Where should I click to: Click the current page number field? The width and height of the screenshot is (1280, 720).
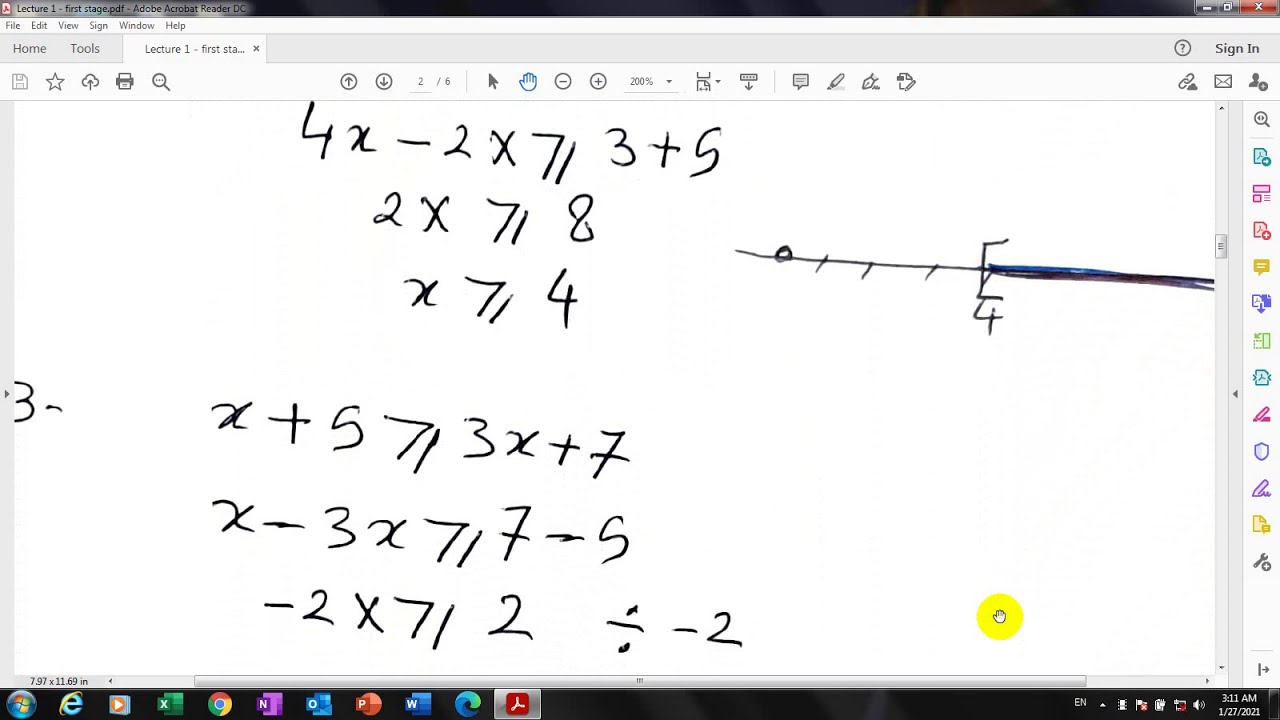coord(420,82)
